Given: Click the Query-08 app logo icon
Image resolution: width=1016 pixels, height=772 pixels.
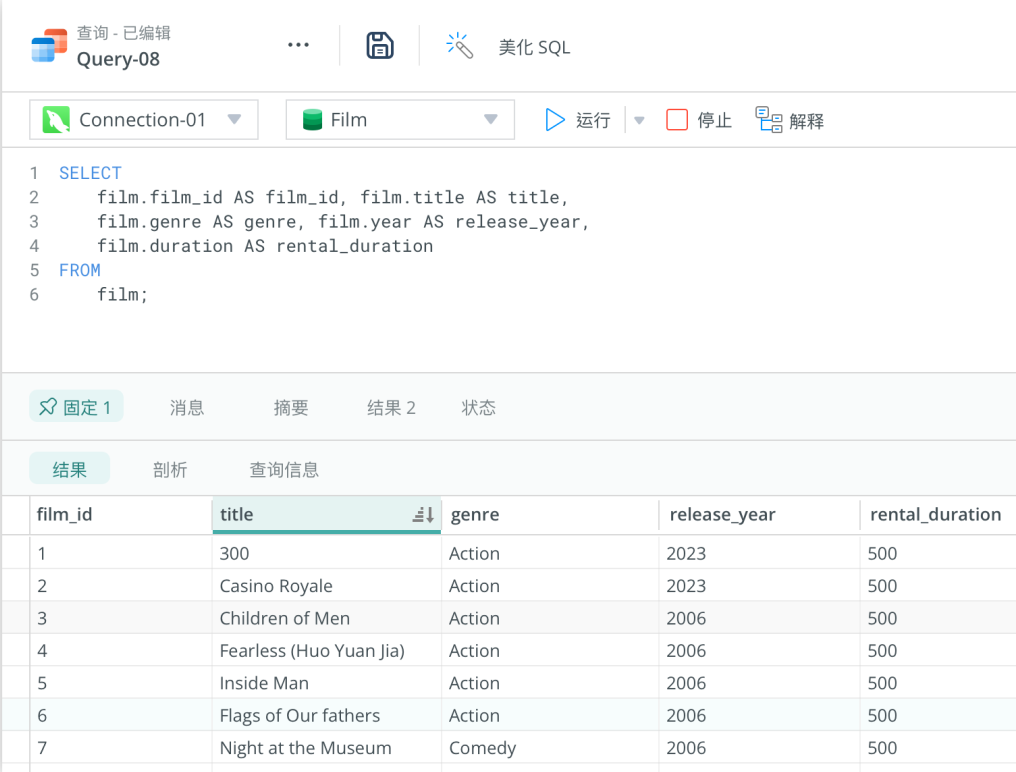Looking at the screenshot, I should point(49,46).
